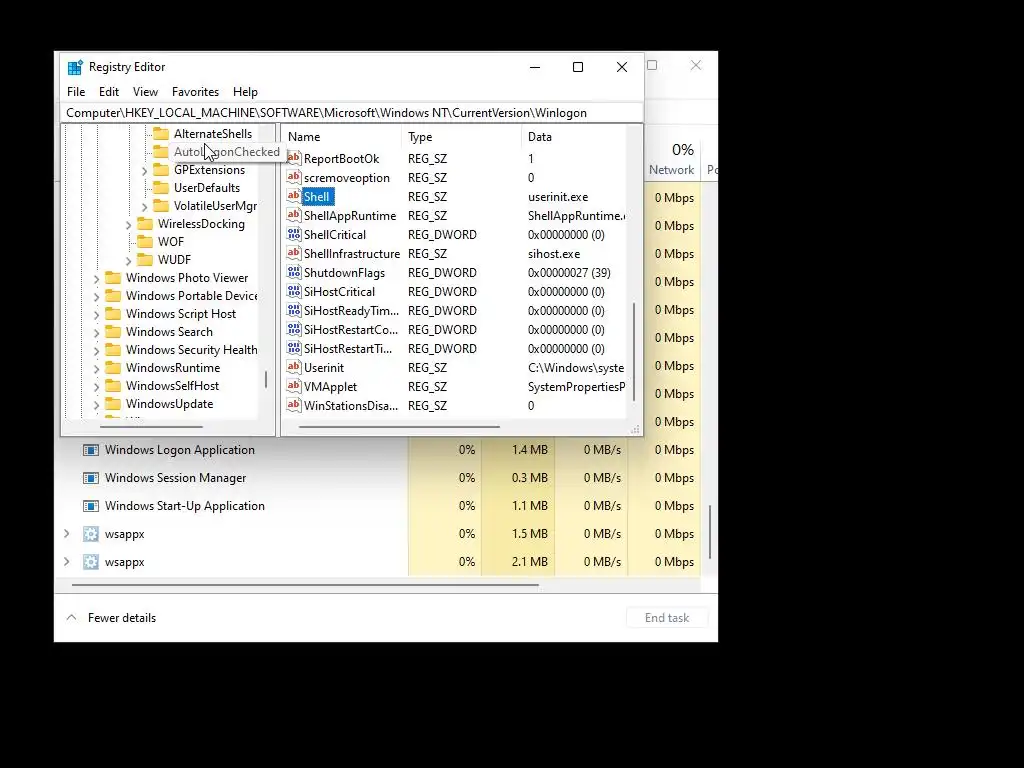Click the Registry Editor title bar icon

click(x=75, y=67)
